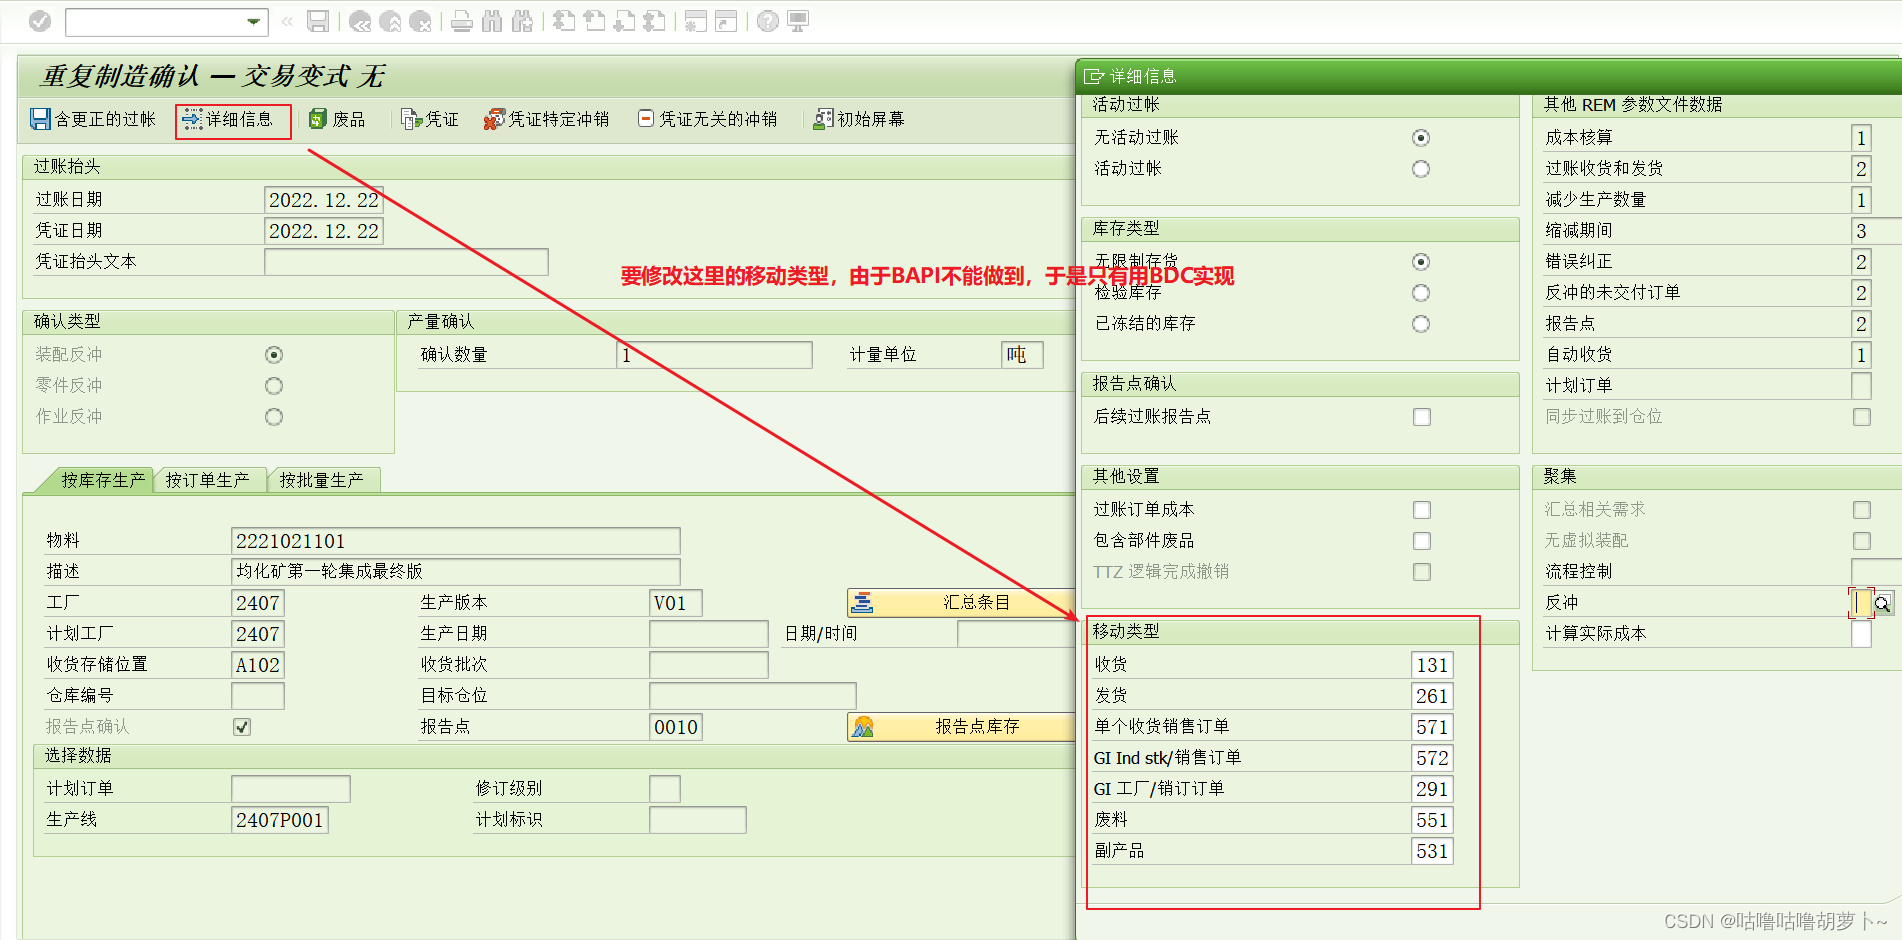The width and height of the screenshot is (1902, 940).
Task: Click the Print icon
Action: (461, 21)
